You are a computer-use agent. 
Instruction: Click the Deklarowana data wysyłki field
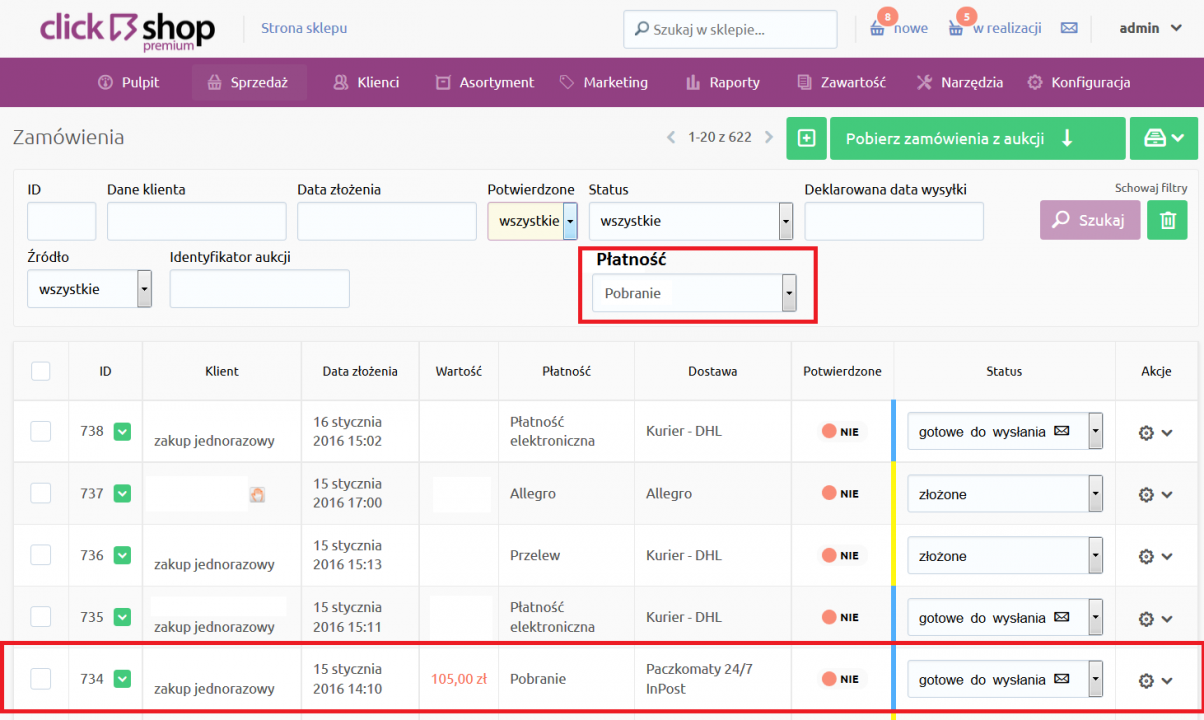point(894,221)
